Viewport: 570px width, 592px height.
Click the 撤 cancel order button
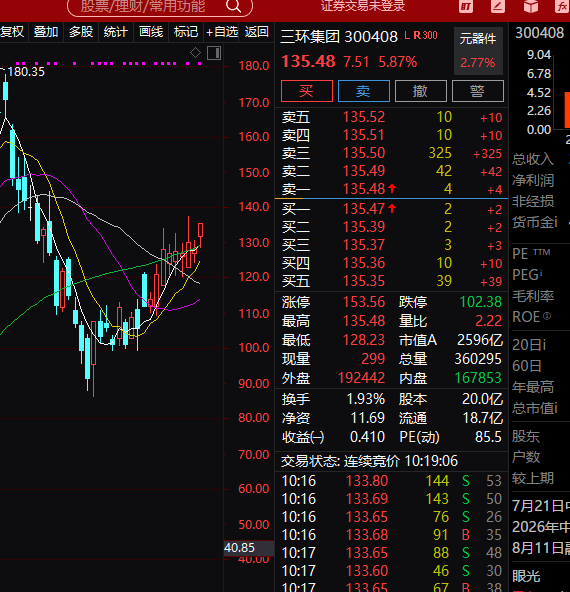(421, 91)
